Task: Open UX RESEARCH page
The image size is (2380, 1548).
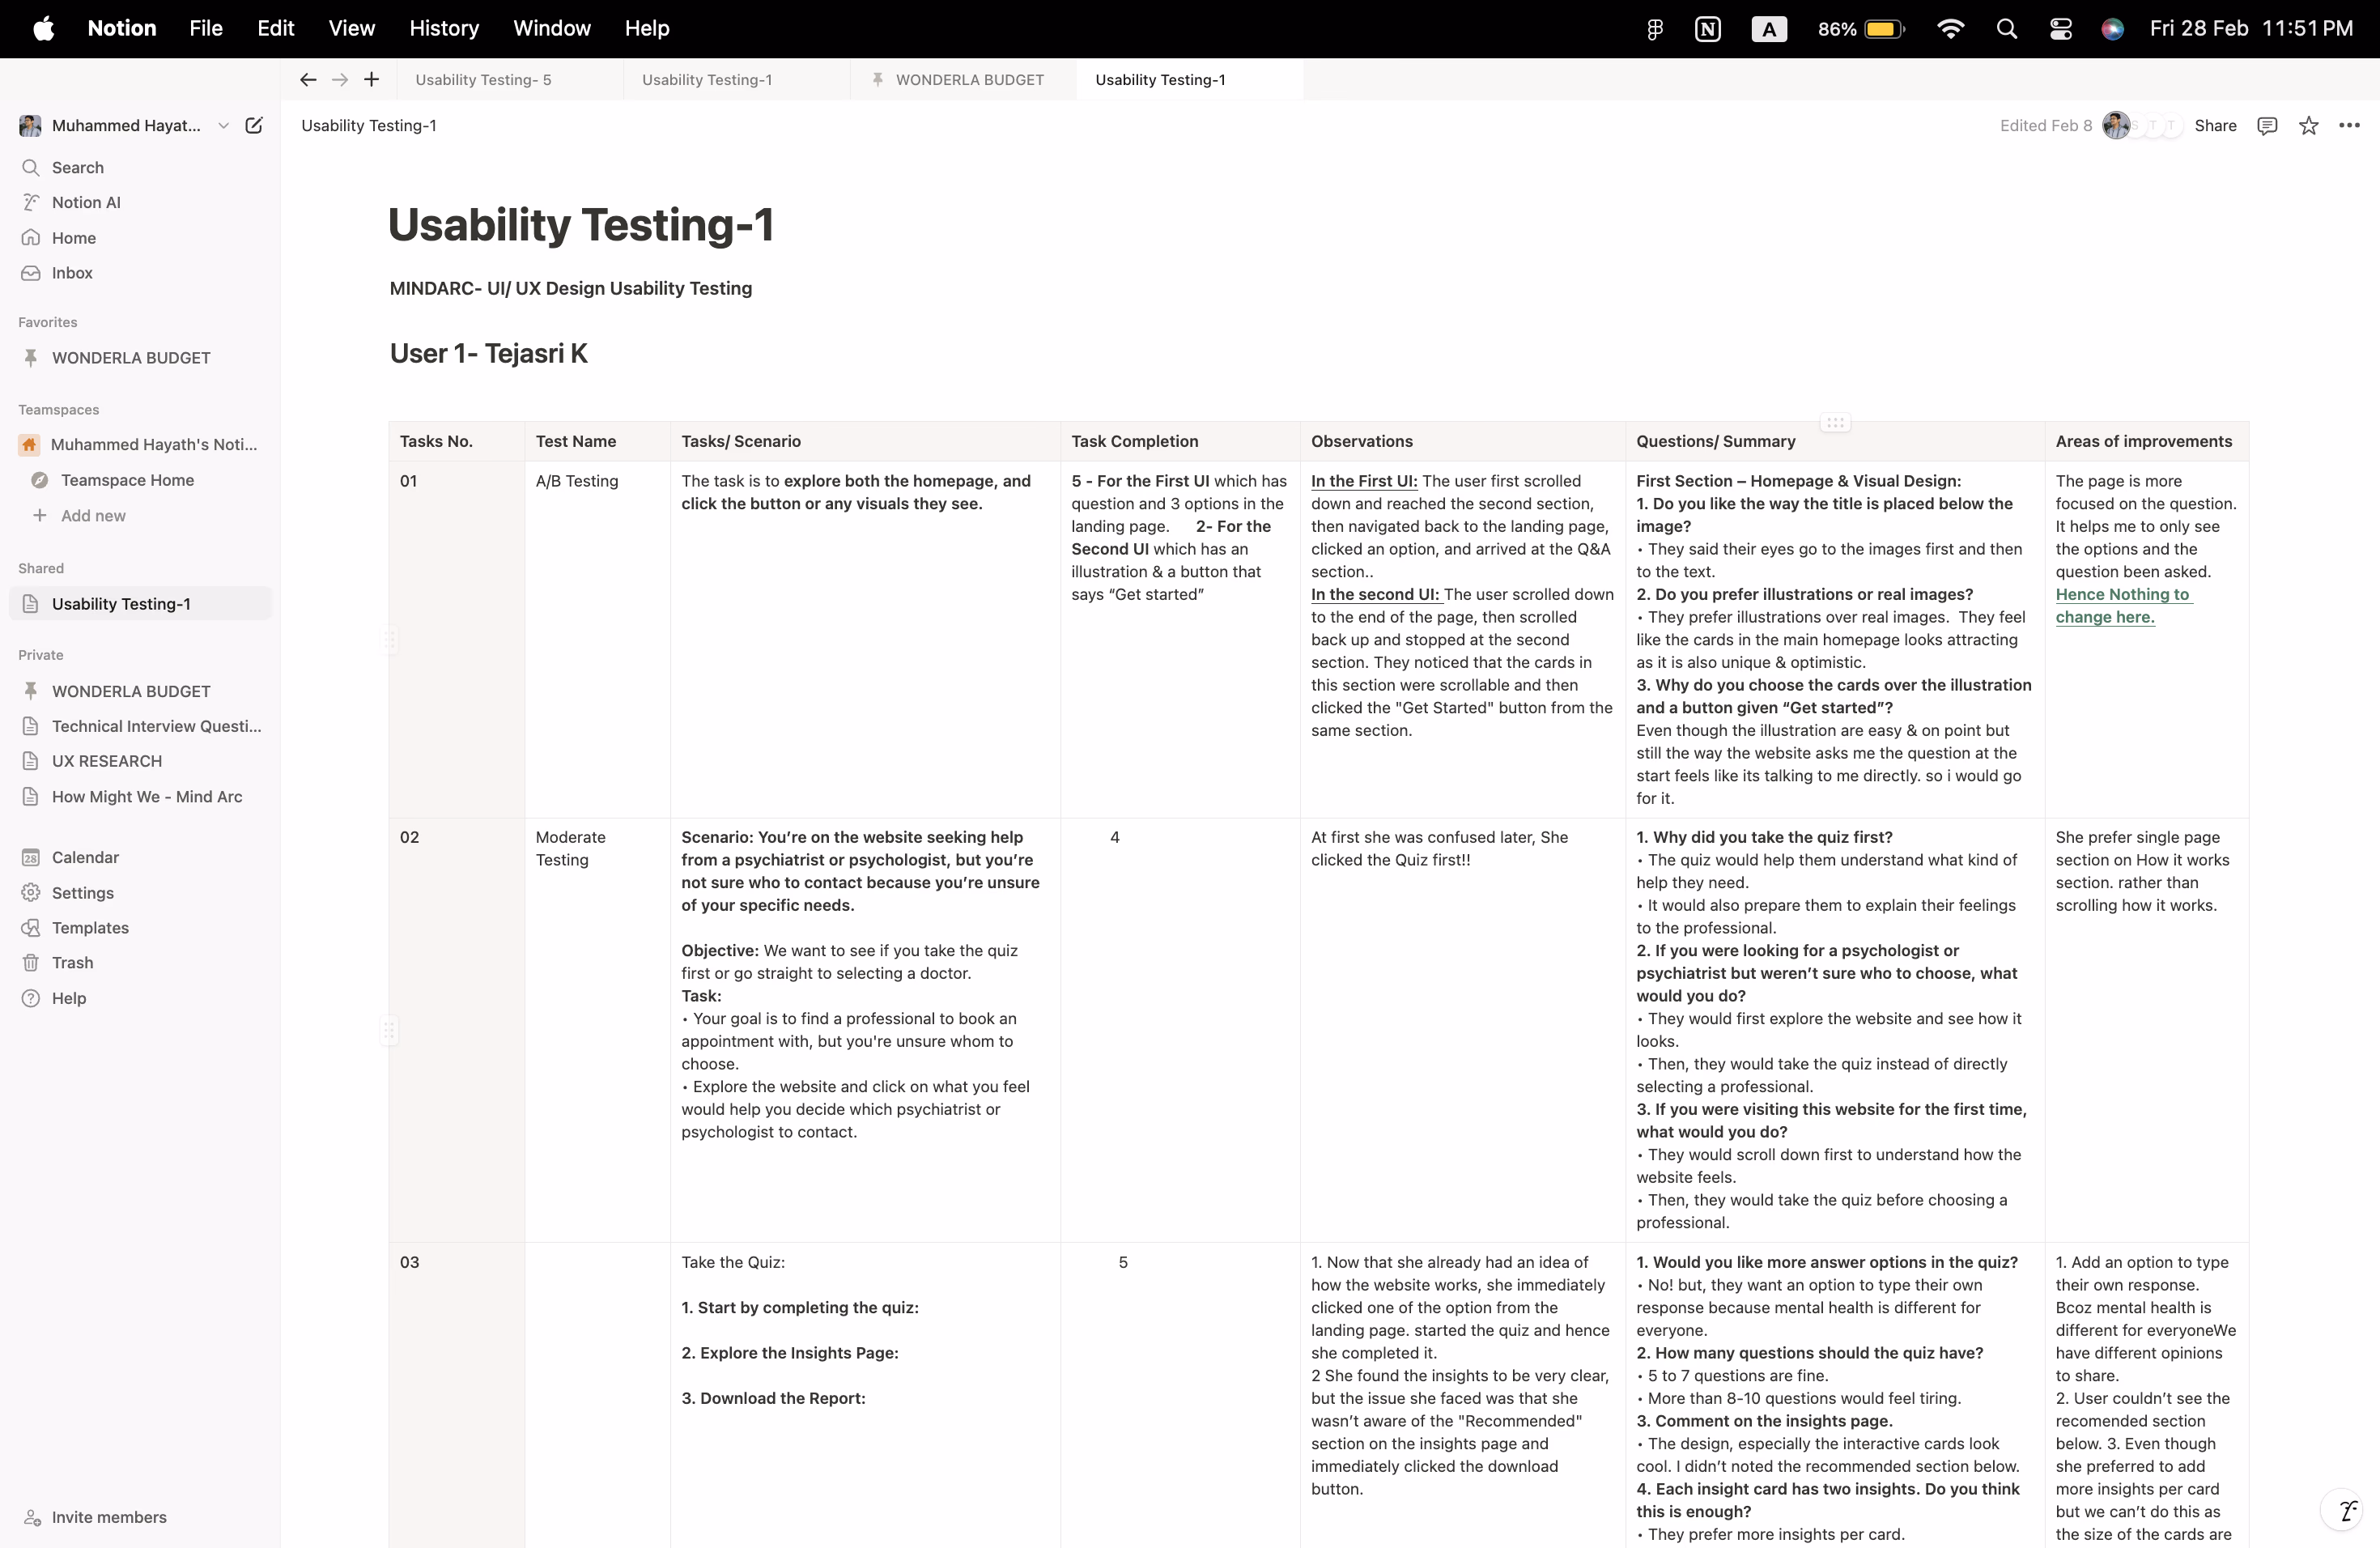Action: pos(140,761)
